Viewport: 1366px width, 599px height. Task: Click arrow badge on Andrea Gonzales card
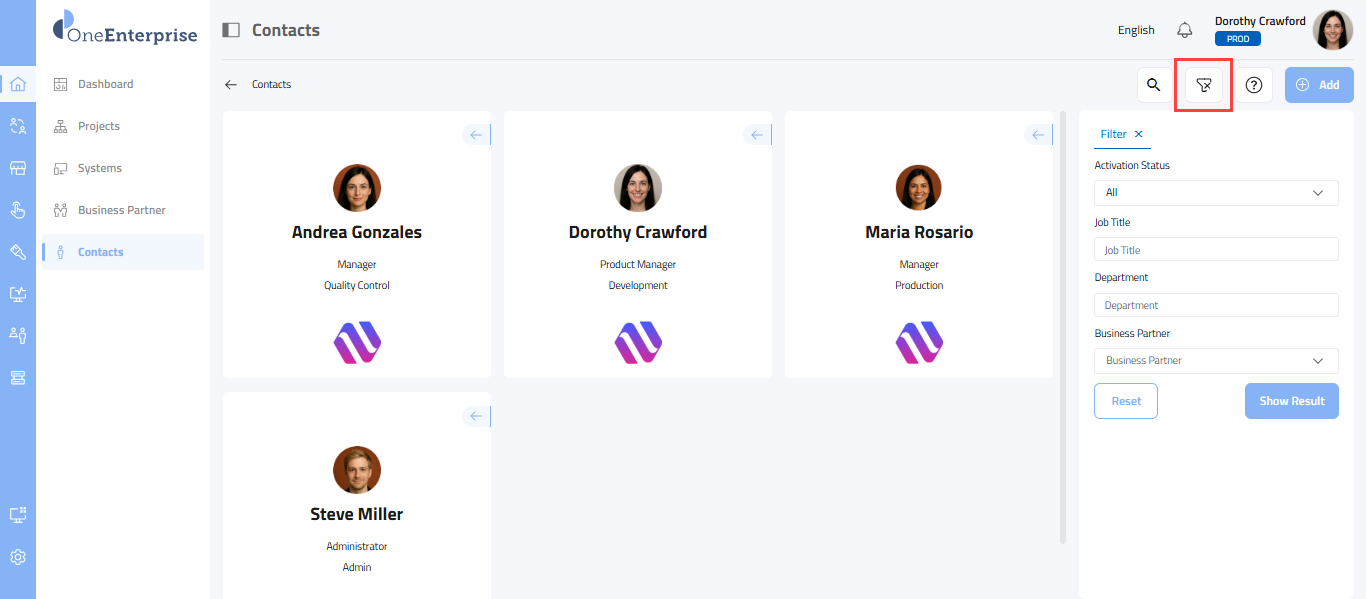pyautogui.click(x=476, y=135)
